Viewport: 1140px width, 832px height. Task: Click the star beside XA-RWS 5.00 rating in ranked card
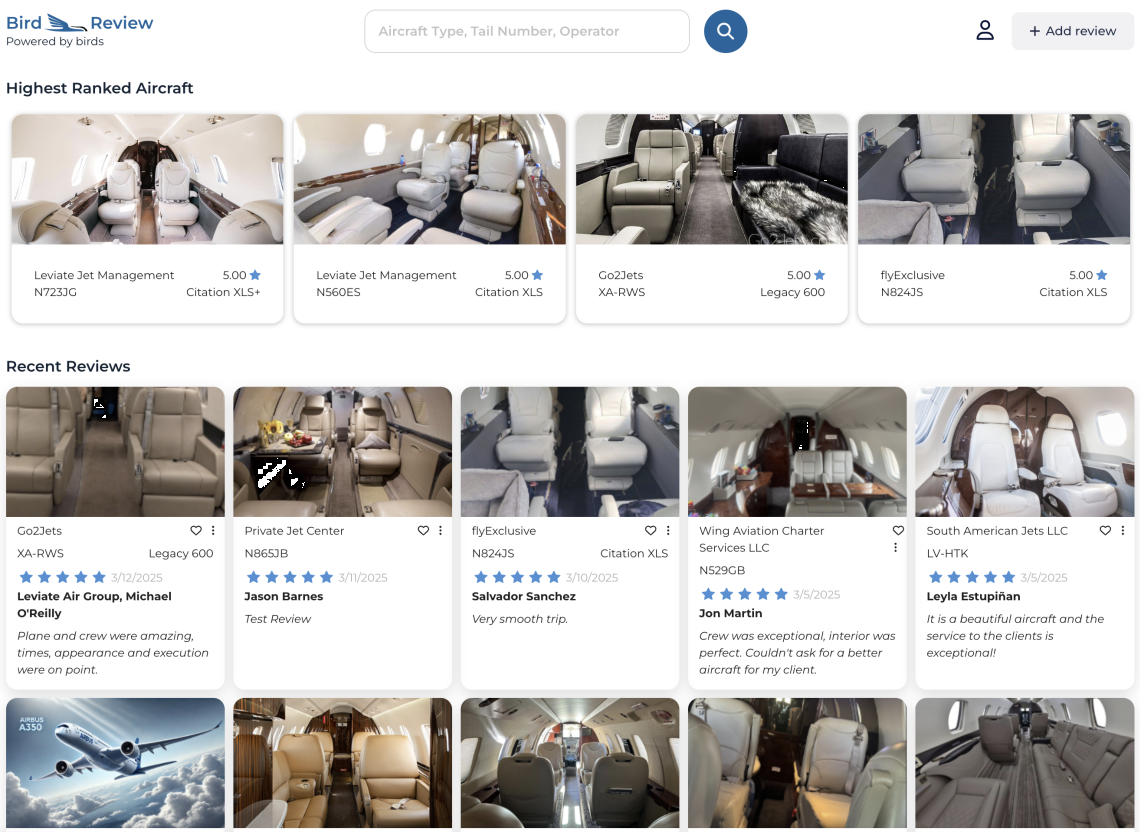pyautogui.click(x=819, y=275)
